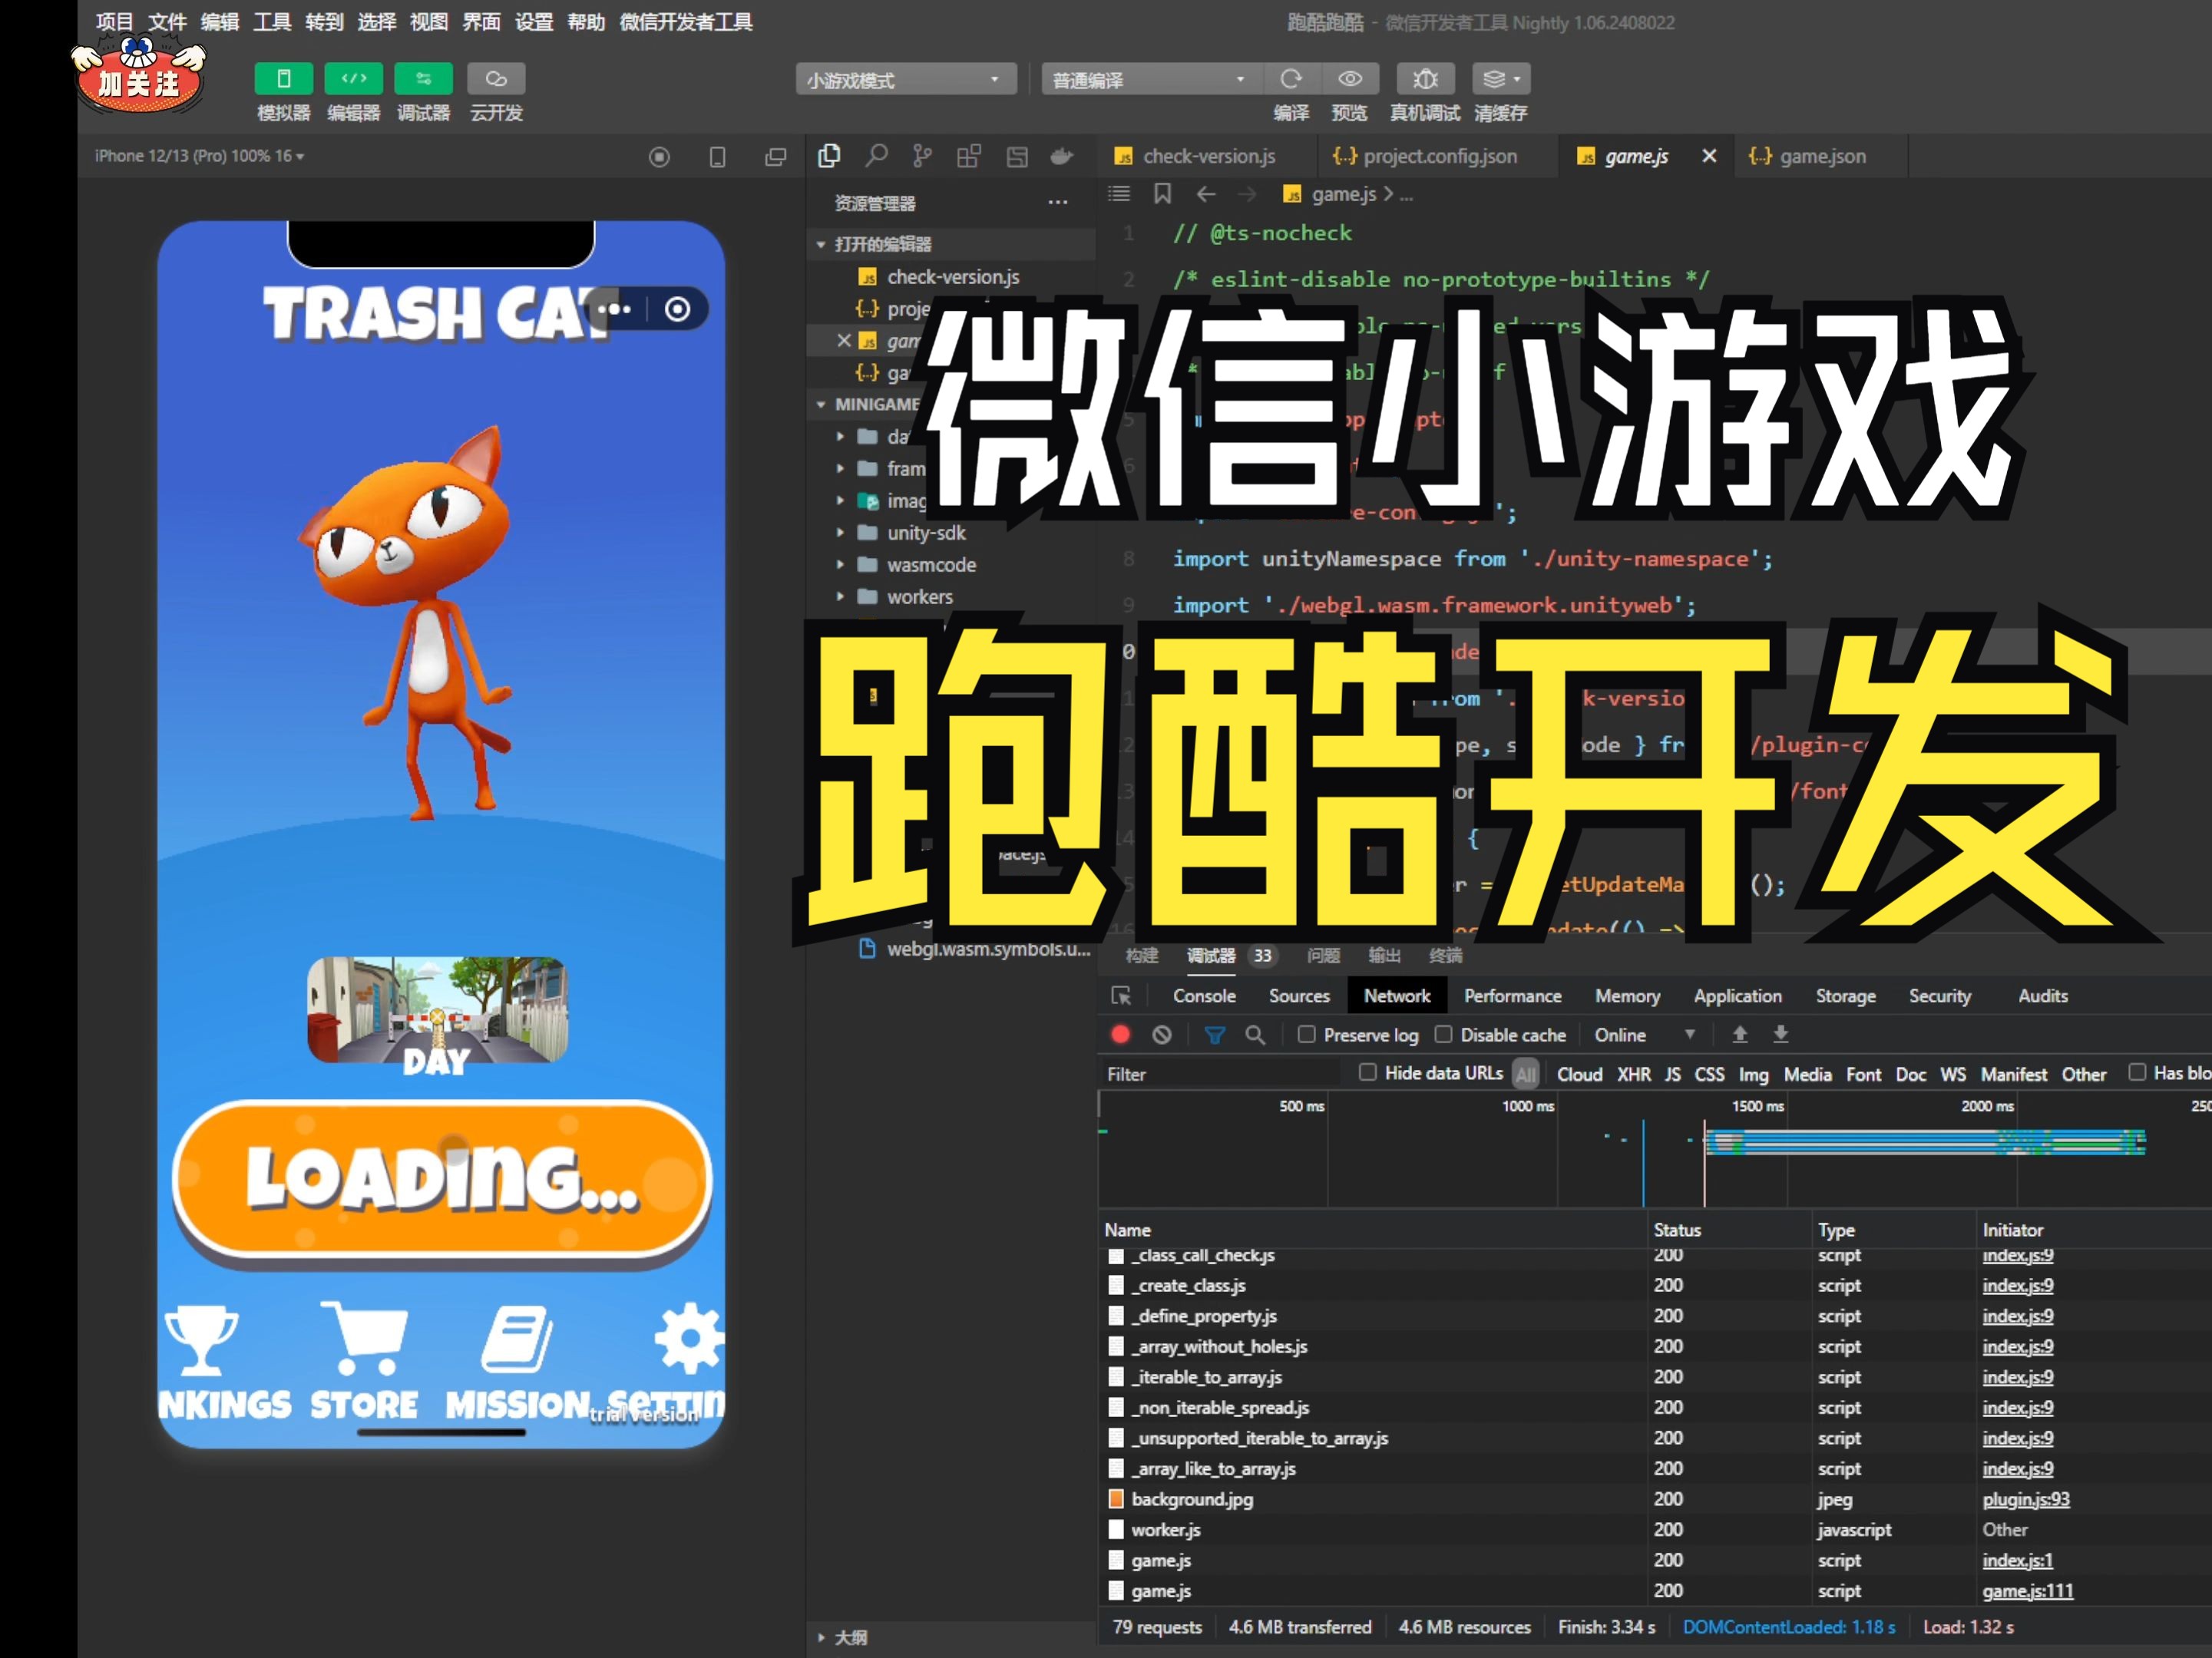The height and width of the screenshot is (1658, 2212).
Task: Click export HAR download arrow
Action: (1781, 1034)
